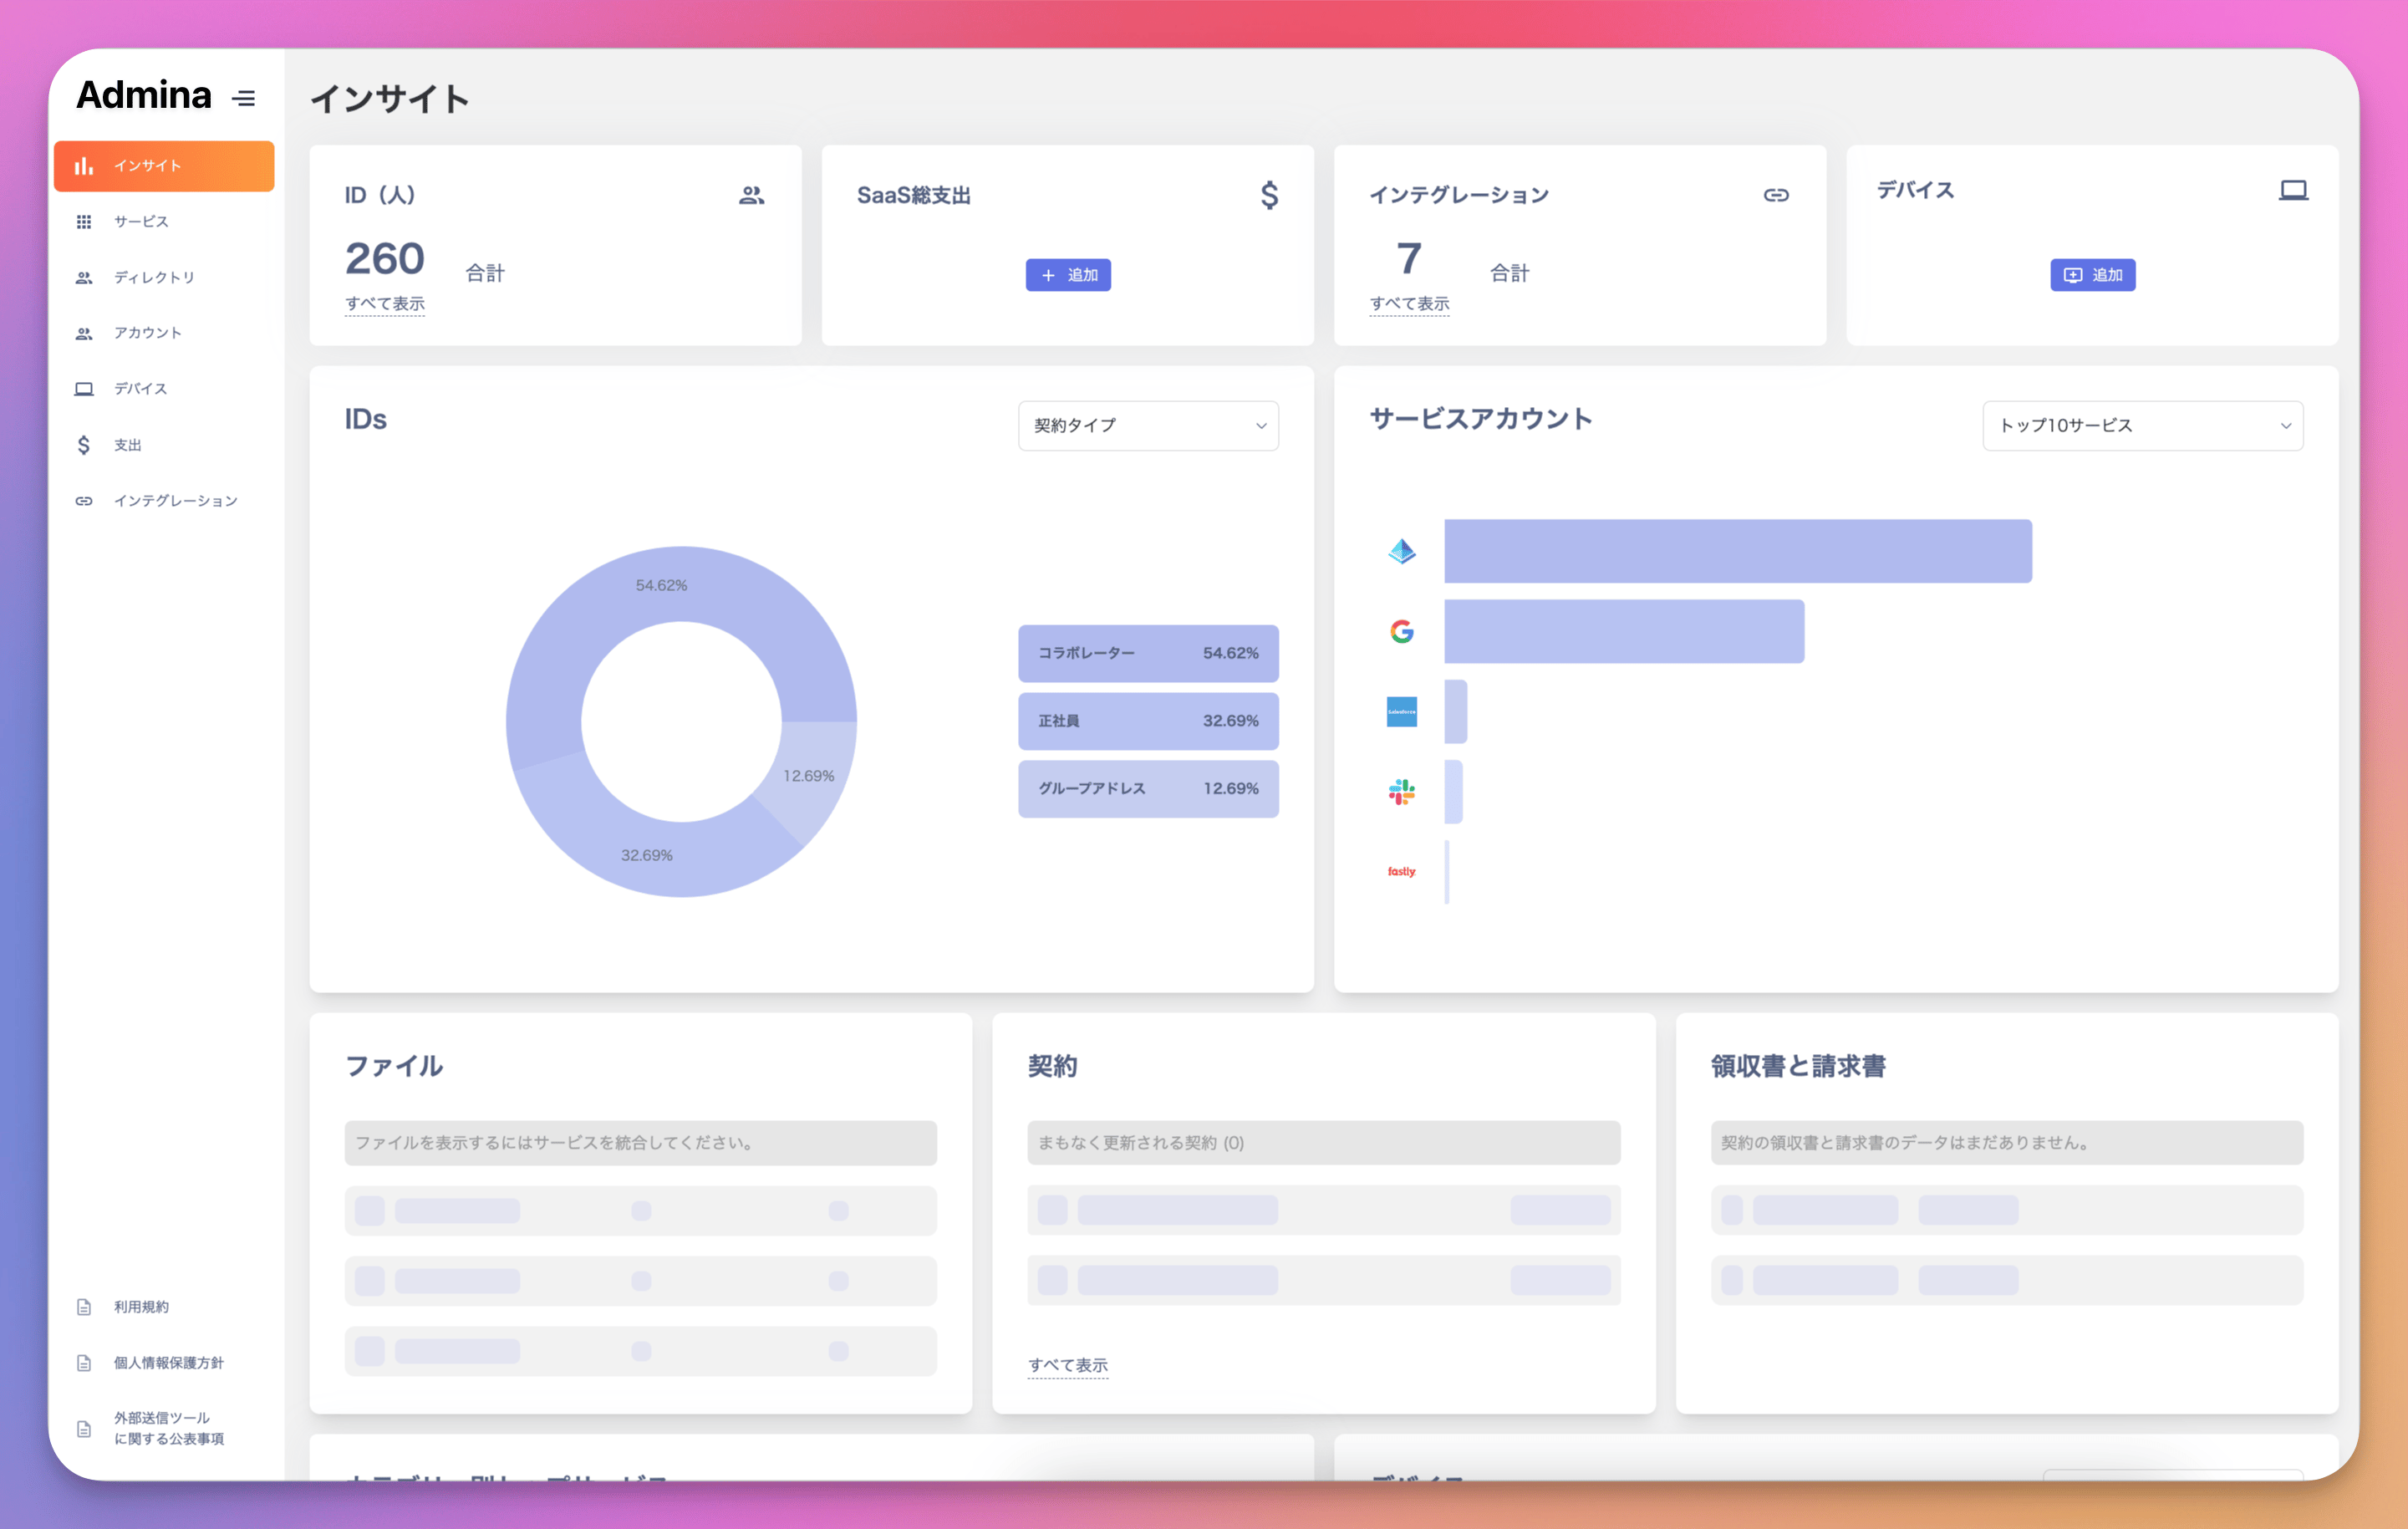
Task: Collapse the sidebar with the hamburger icon
Action: 243,98
